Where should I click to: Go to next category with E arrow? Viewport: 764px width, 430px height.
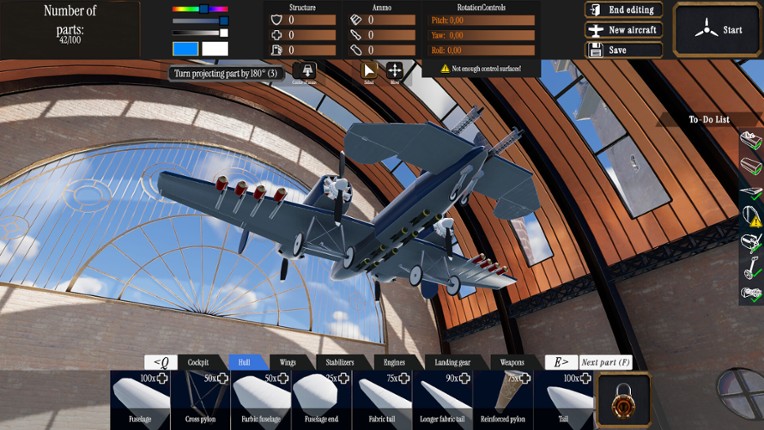[x=559, y=362]
